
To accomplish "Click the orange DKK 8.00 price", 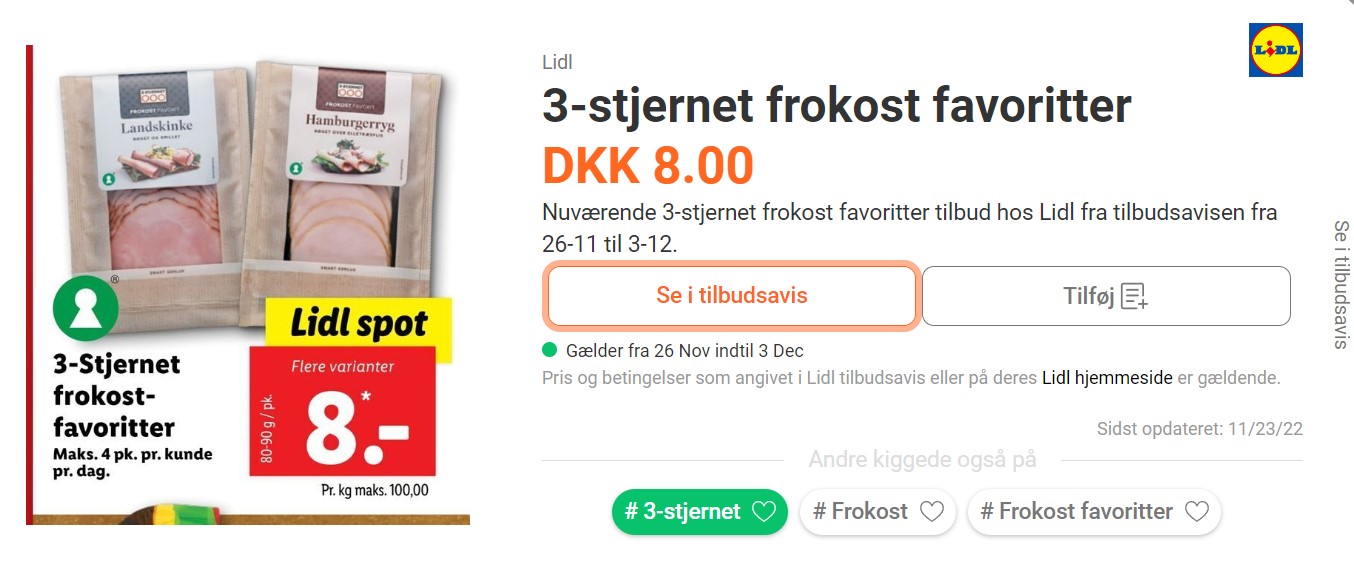I will (648, 166).
